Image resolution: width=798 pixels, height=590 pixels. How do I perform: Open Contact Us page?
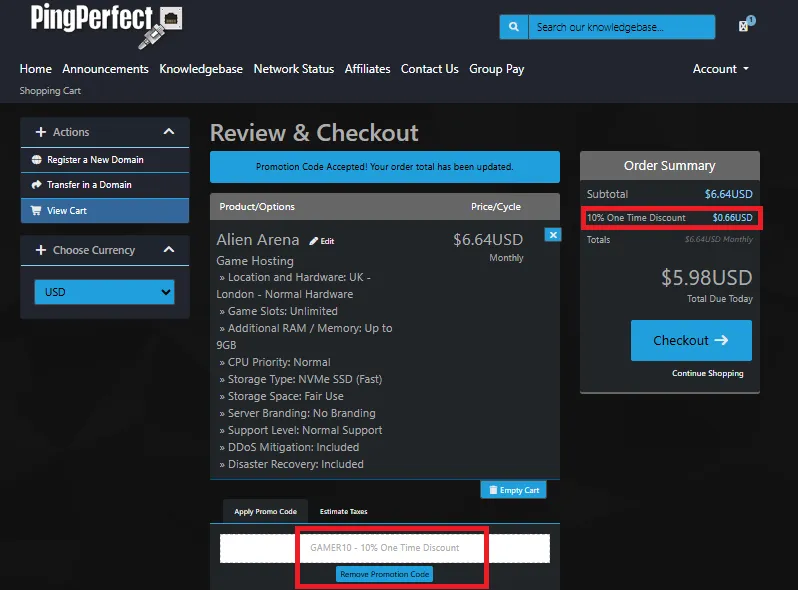pyautogui.click(x=430, y=69)
